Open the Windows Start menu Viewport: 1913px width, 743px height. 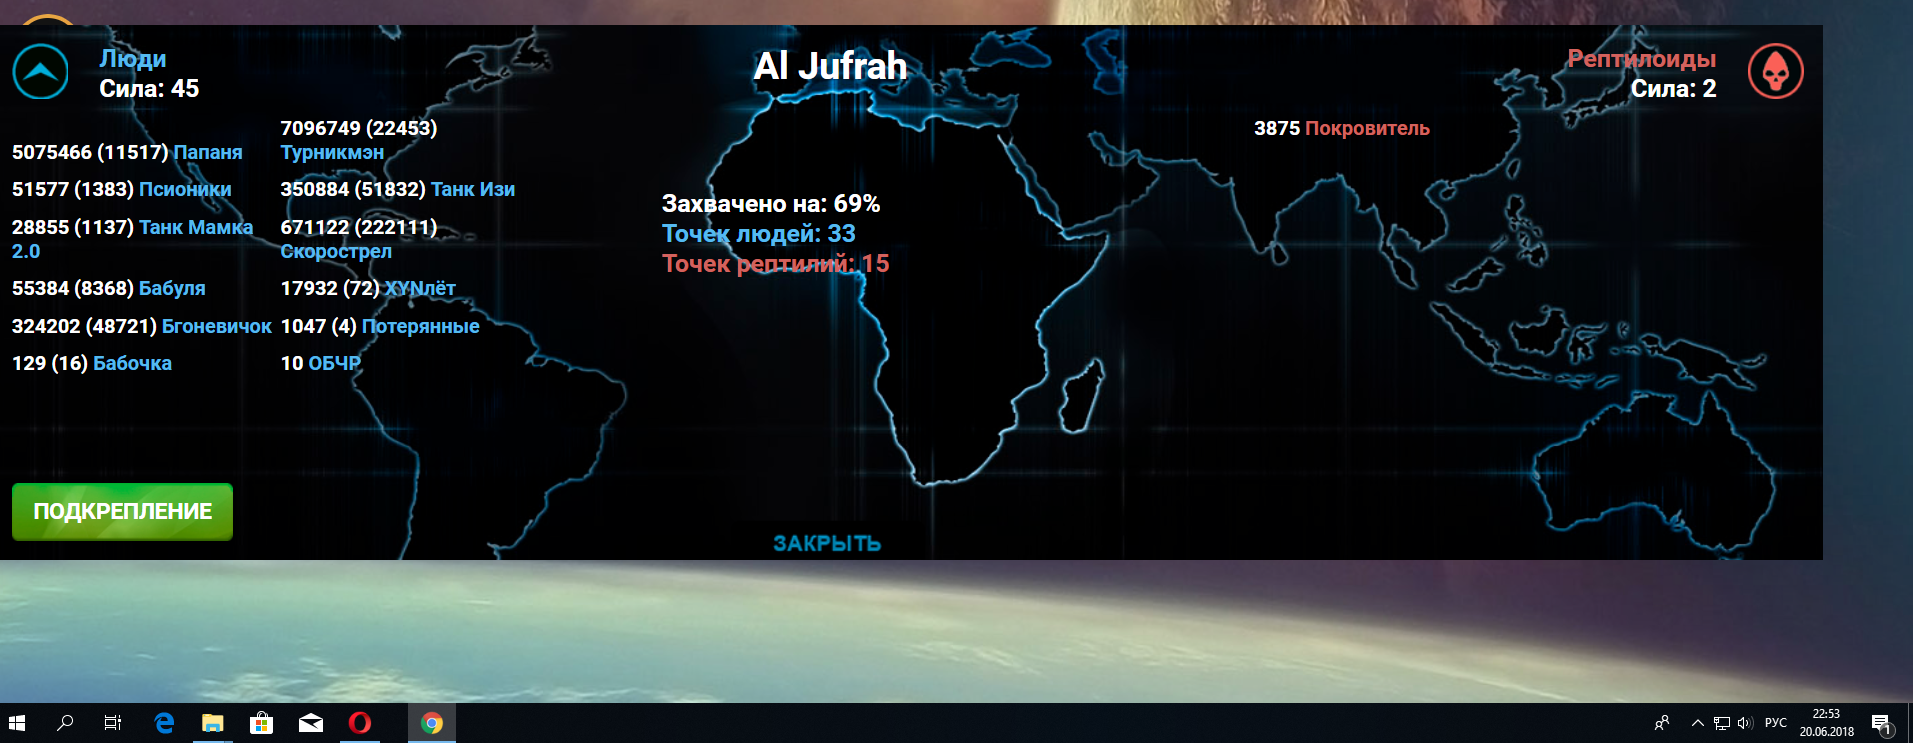(17, 723)
